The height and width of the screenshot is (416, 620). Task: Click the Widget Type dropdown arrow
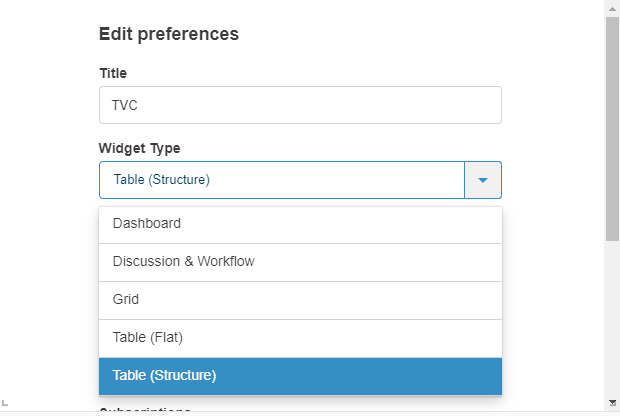pyautogui.click(x=483, y=180)
